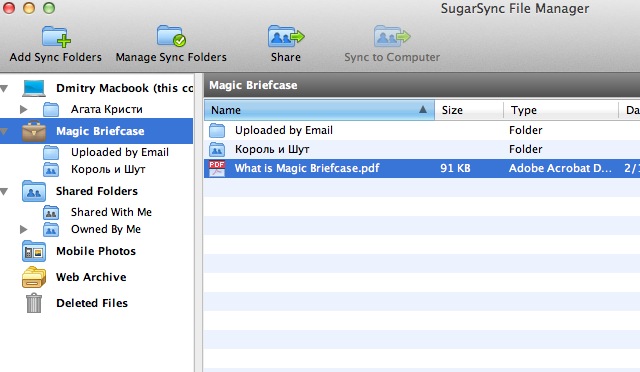
Task: Expand the Агата Кристи folder node
Action: (x=24, y=109)
